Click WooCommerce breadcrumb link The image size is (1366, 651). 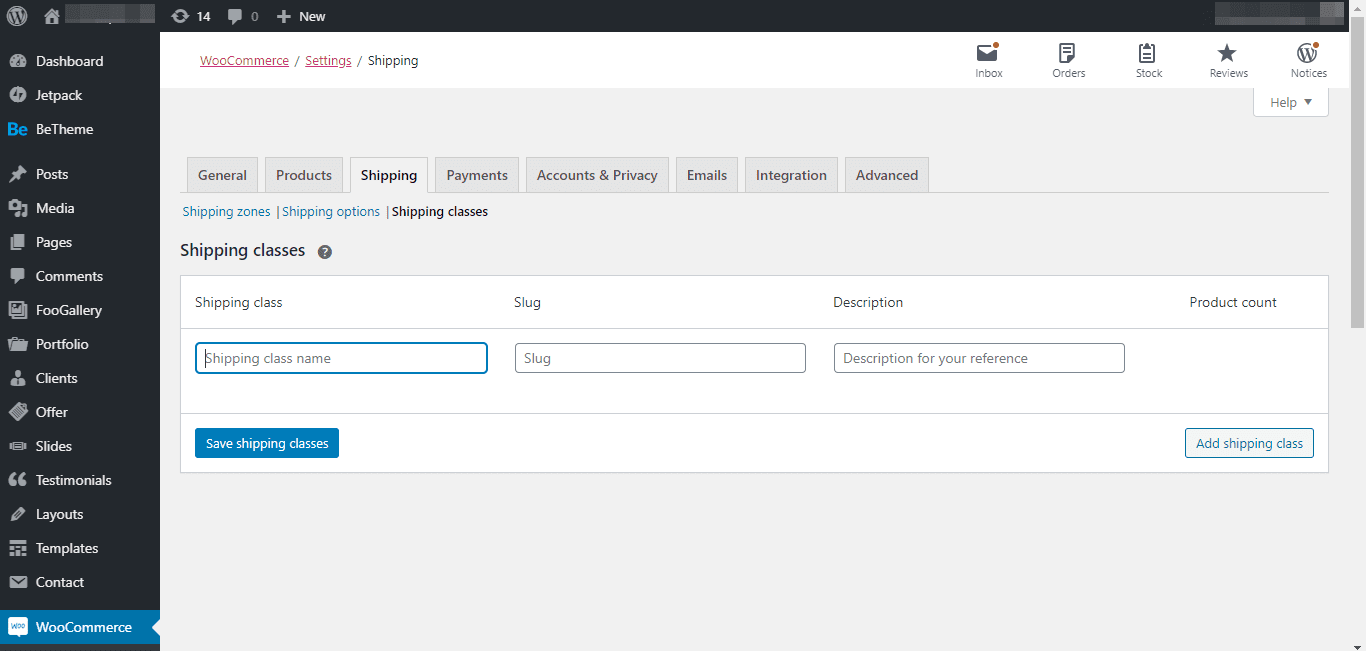tap(244, 61)
